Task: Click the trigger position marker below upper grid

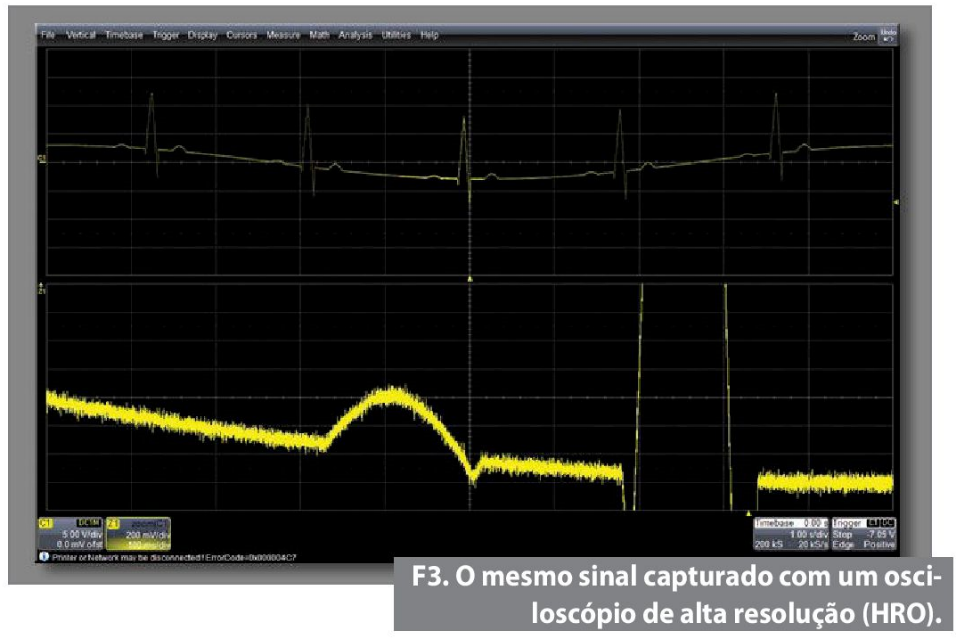Action: (x=470, y=276)
